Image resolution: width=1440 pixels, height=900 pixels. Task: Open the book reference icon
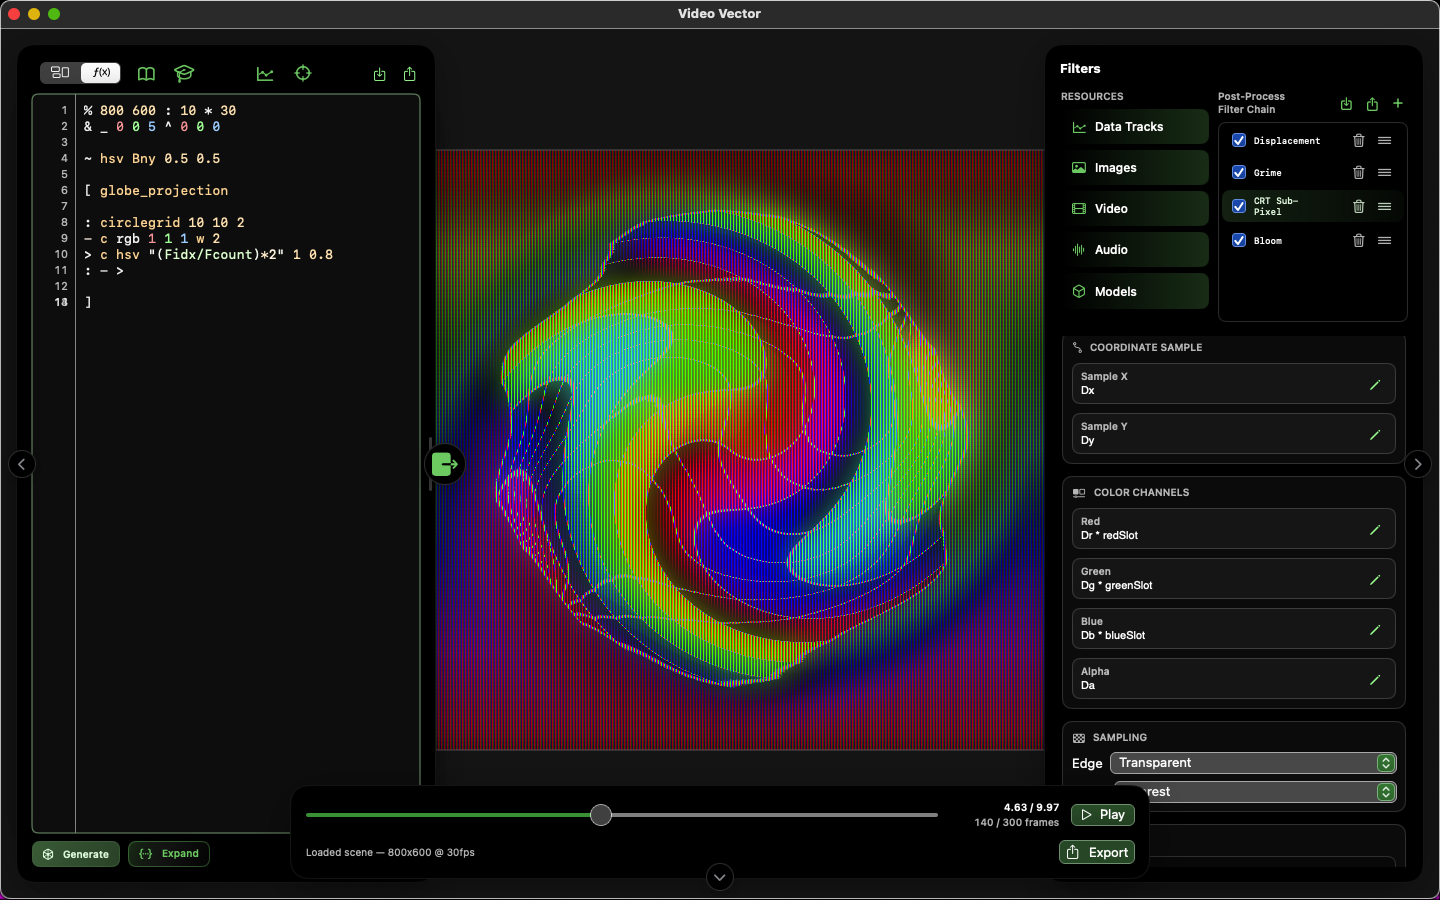coord(146,74)
